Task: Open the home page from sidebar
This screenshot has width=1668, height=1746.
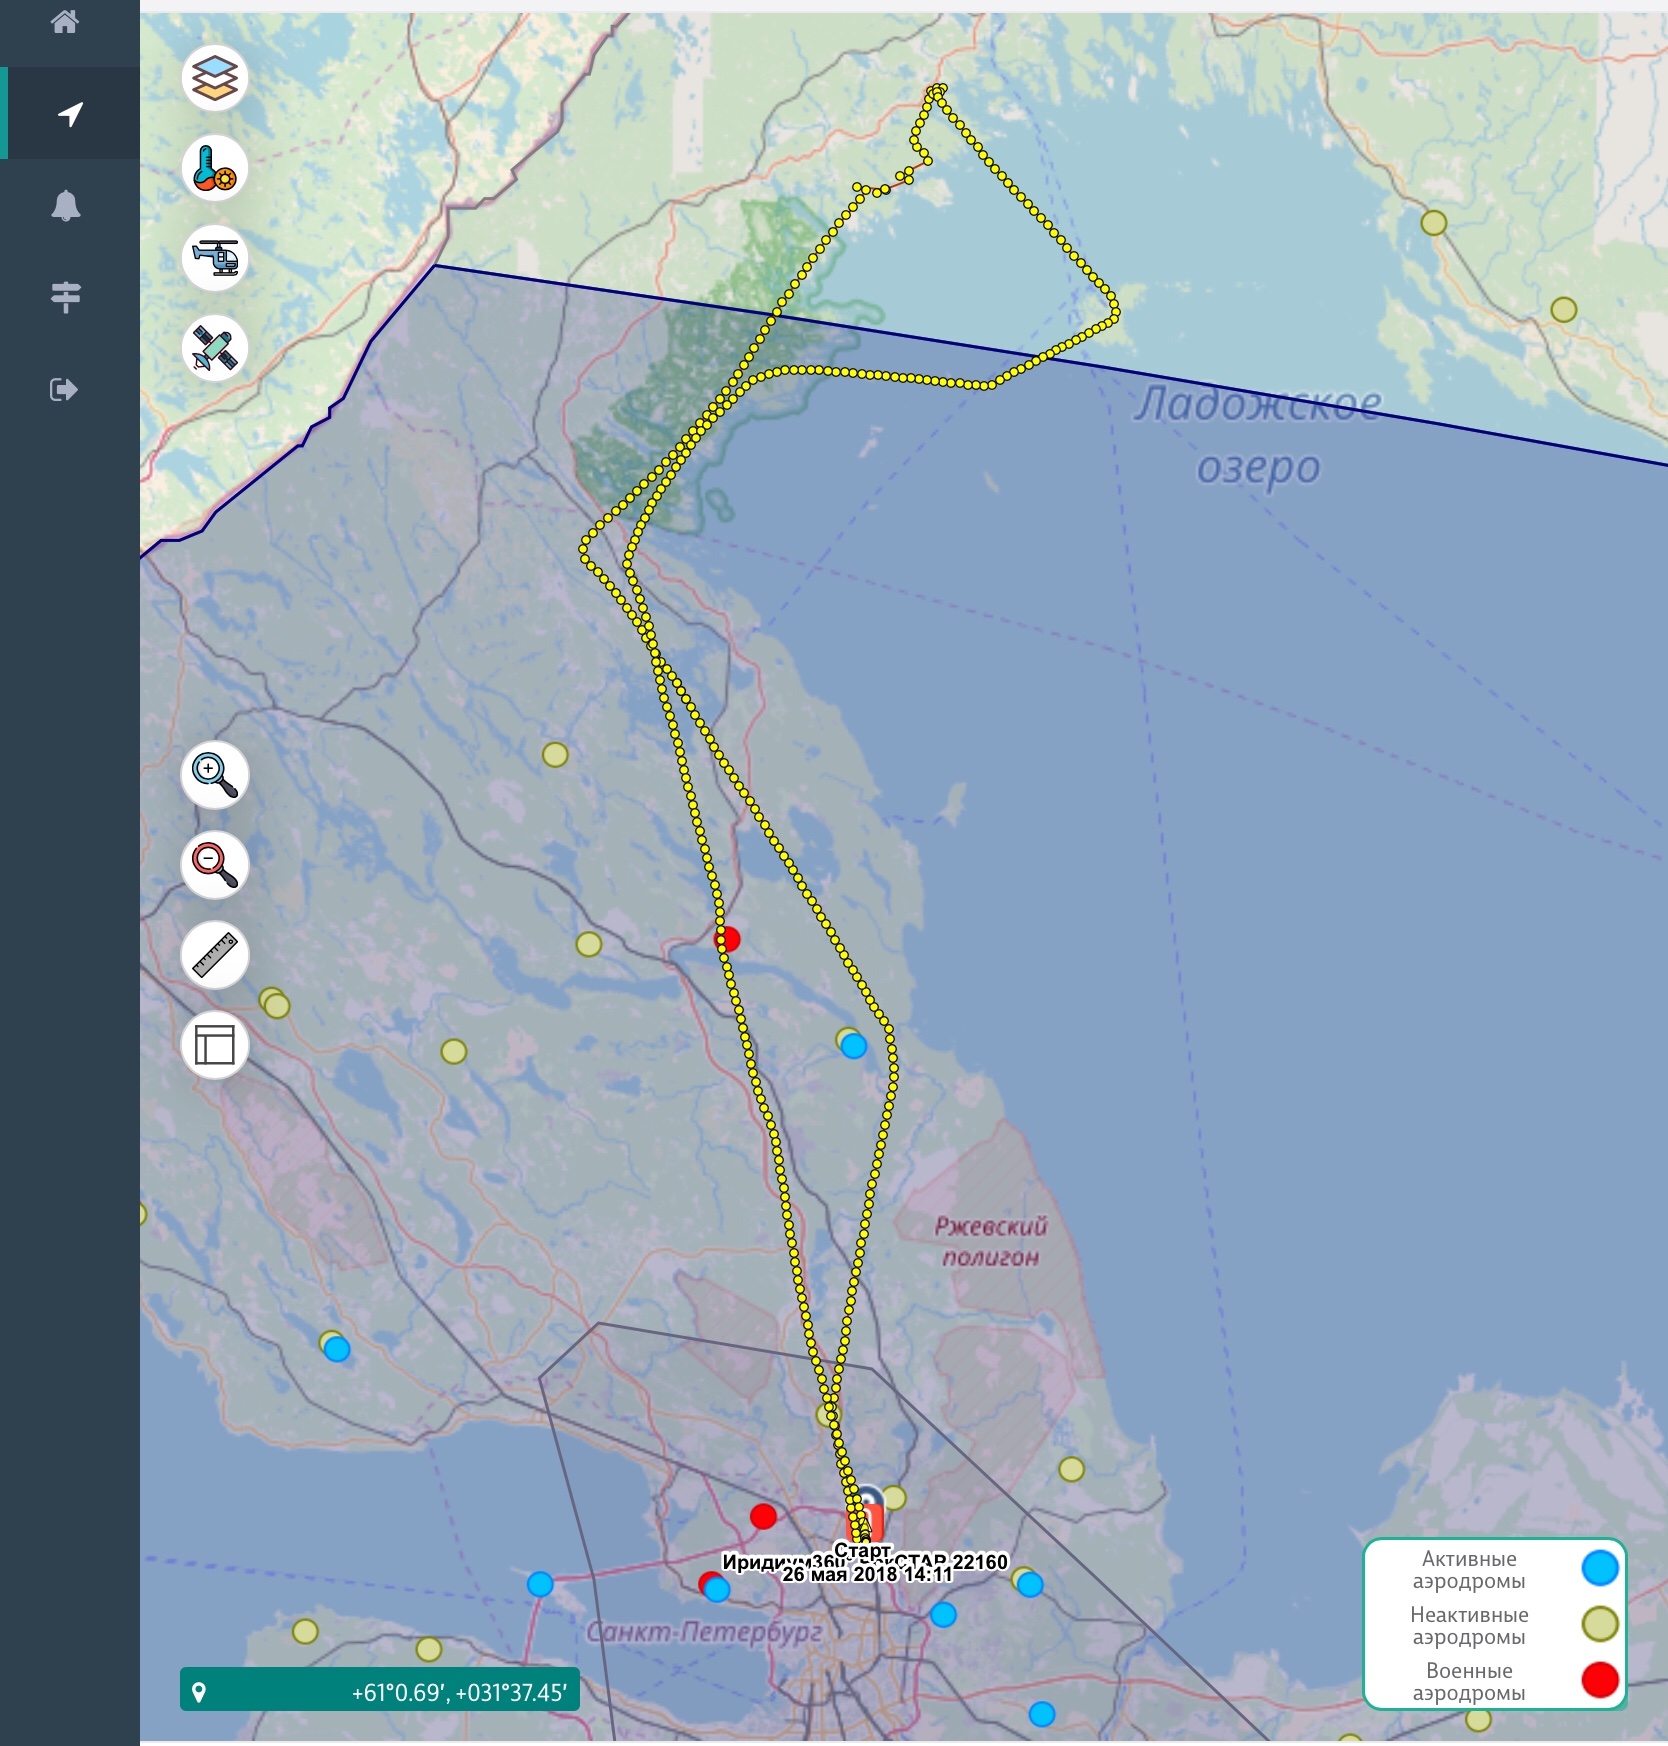Action: (65, 22)
